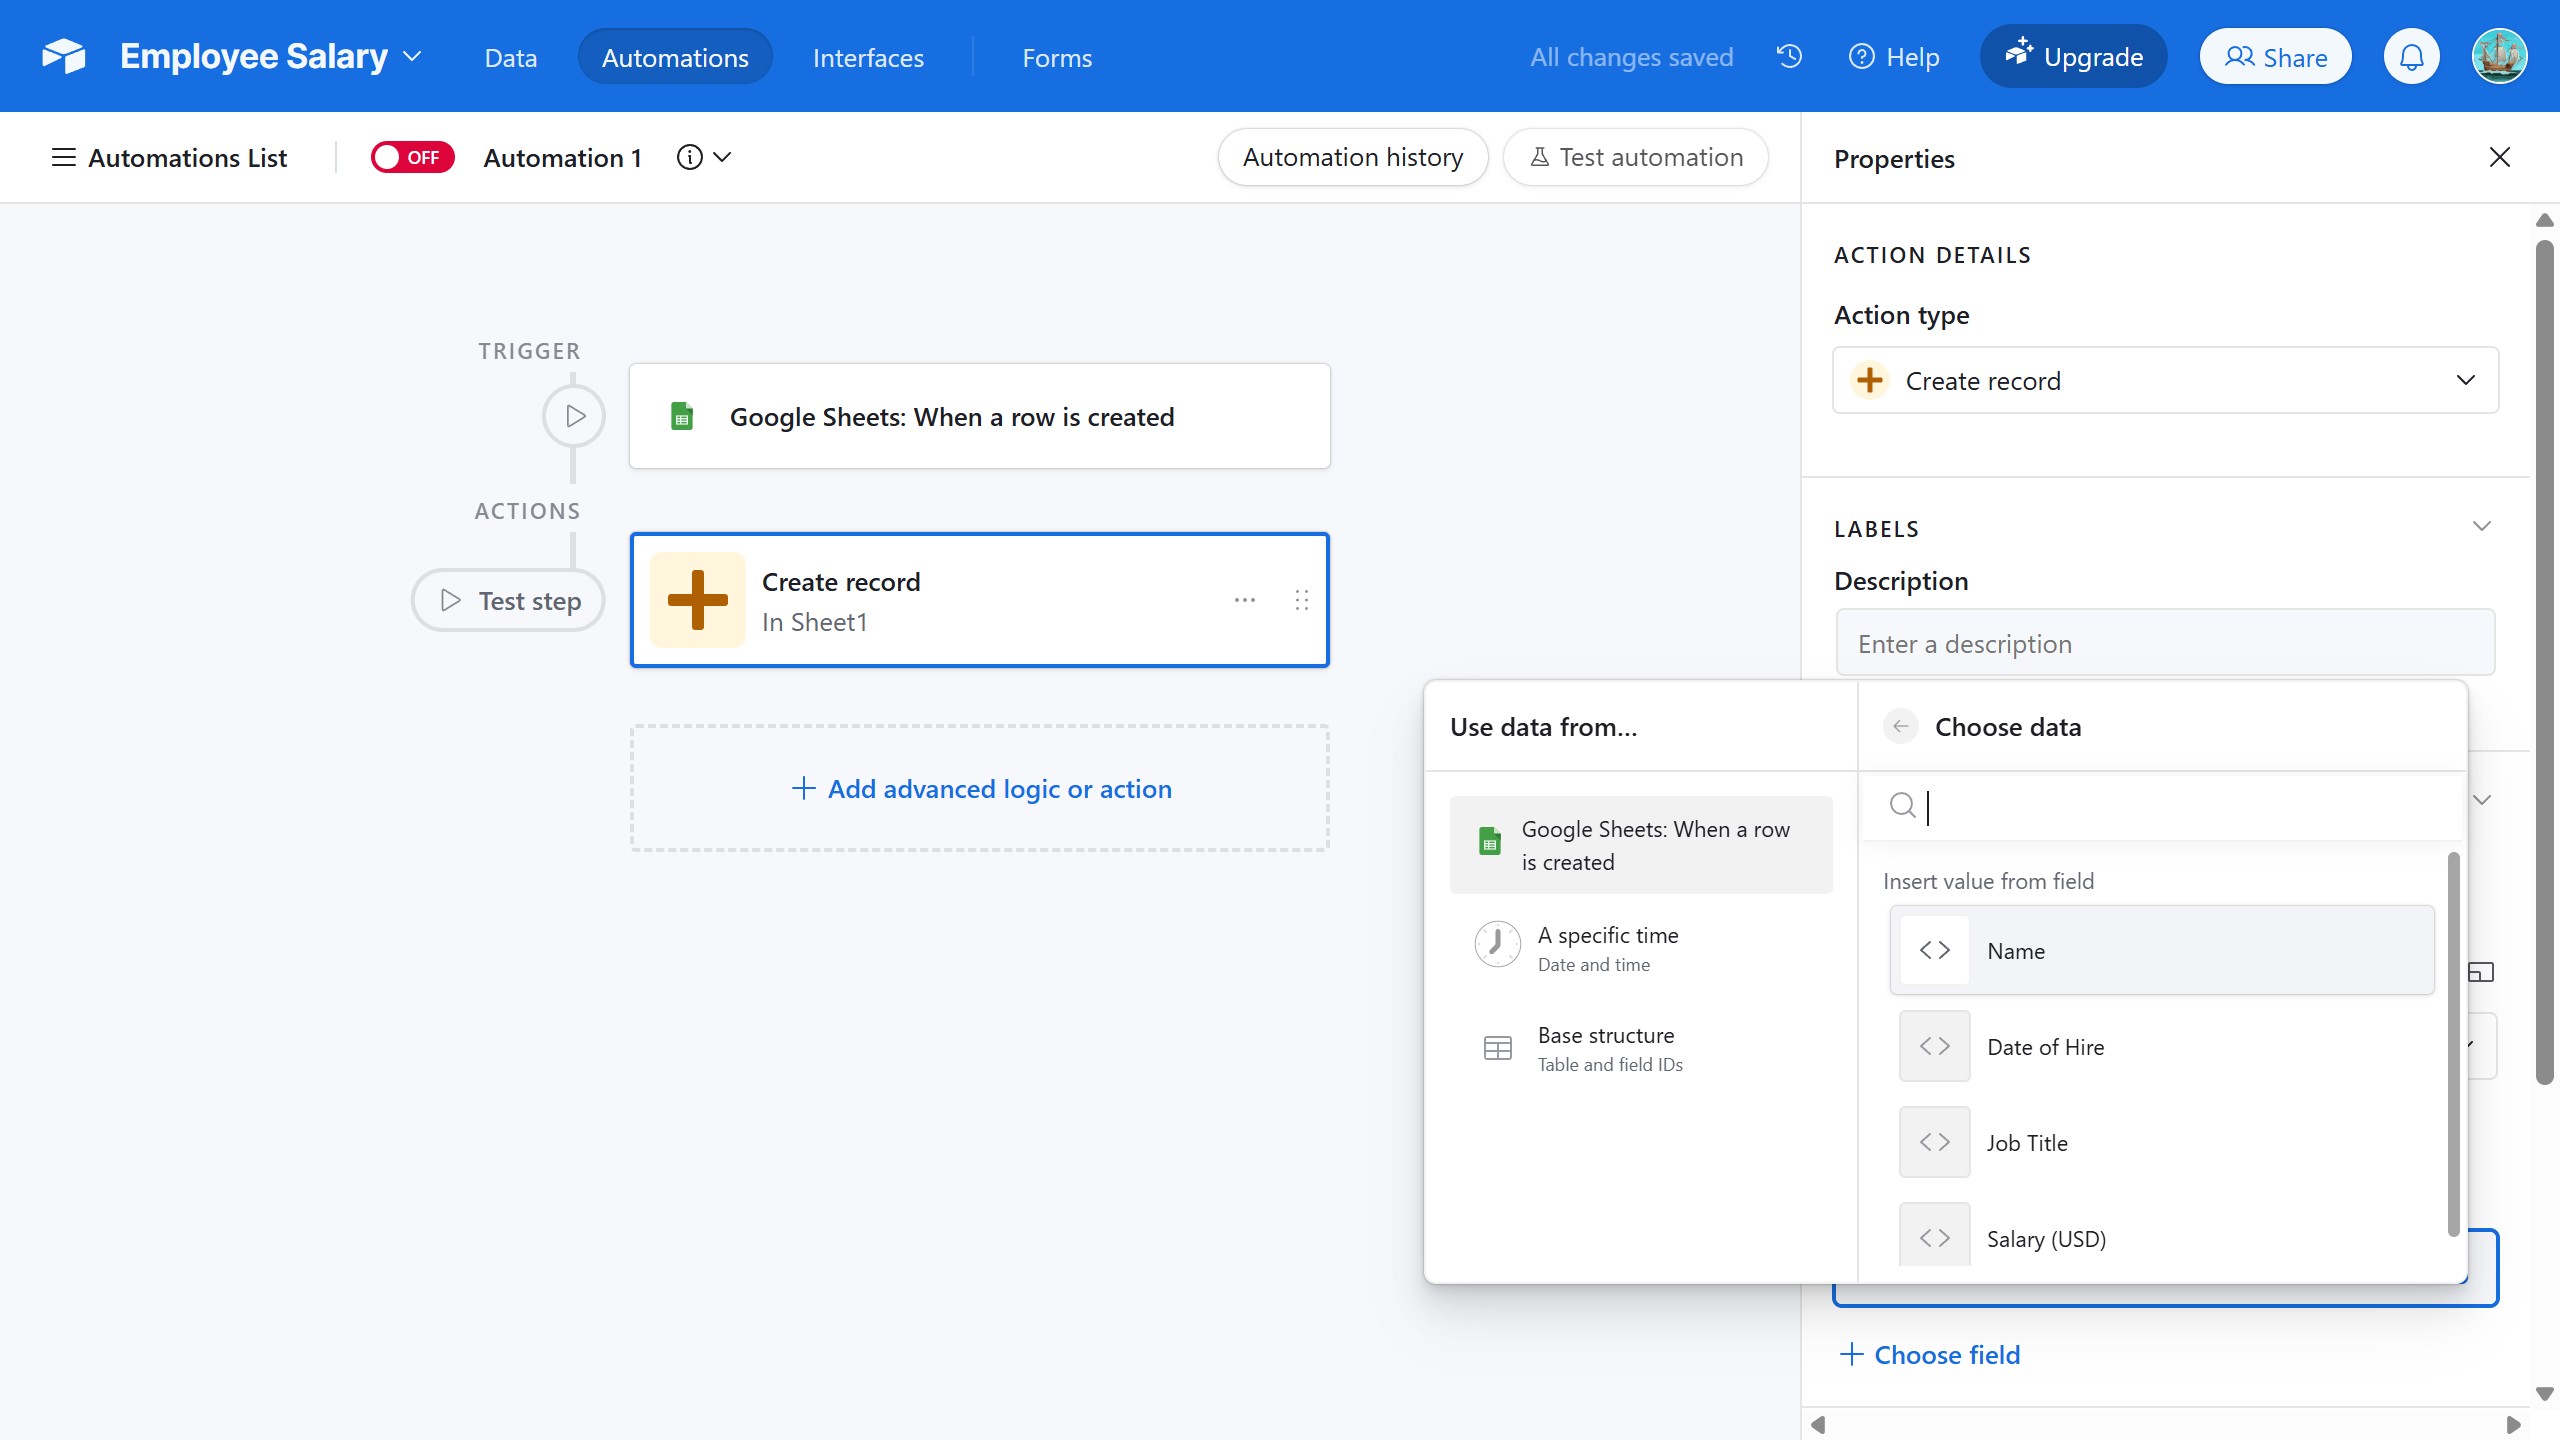
Task: Toggle the automation OFF switch on
Action: click(x=412, y=157)
